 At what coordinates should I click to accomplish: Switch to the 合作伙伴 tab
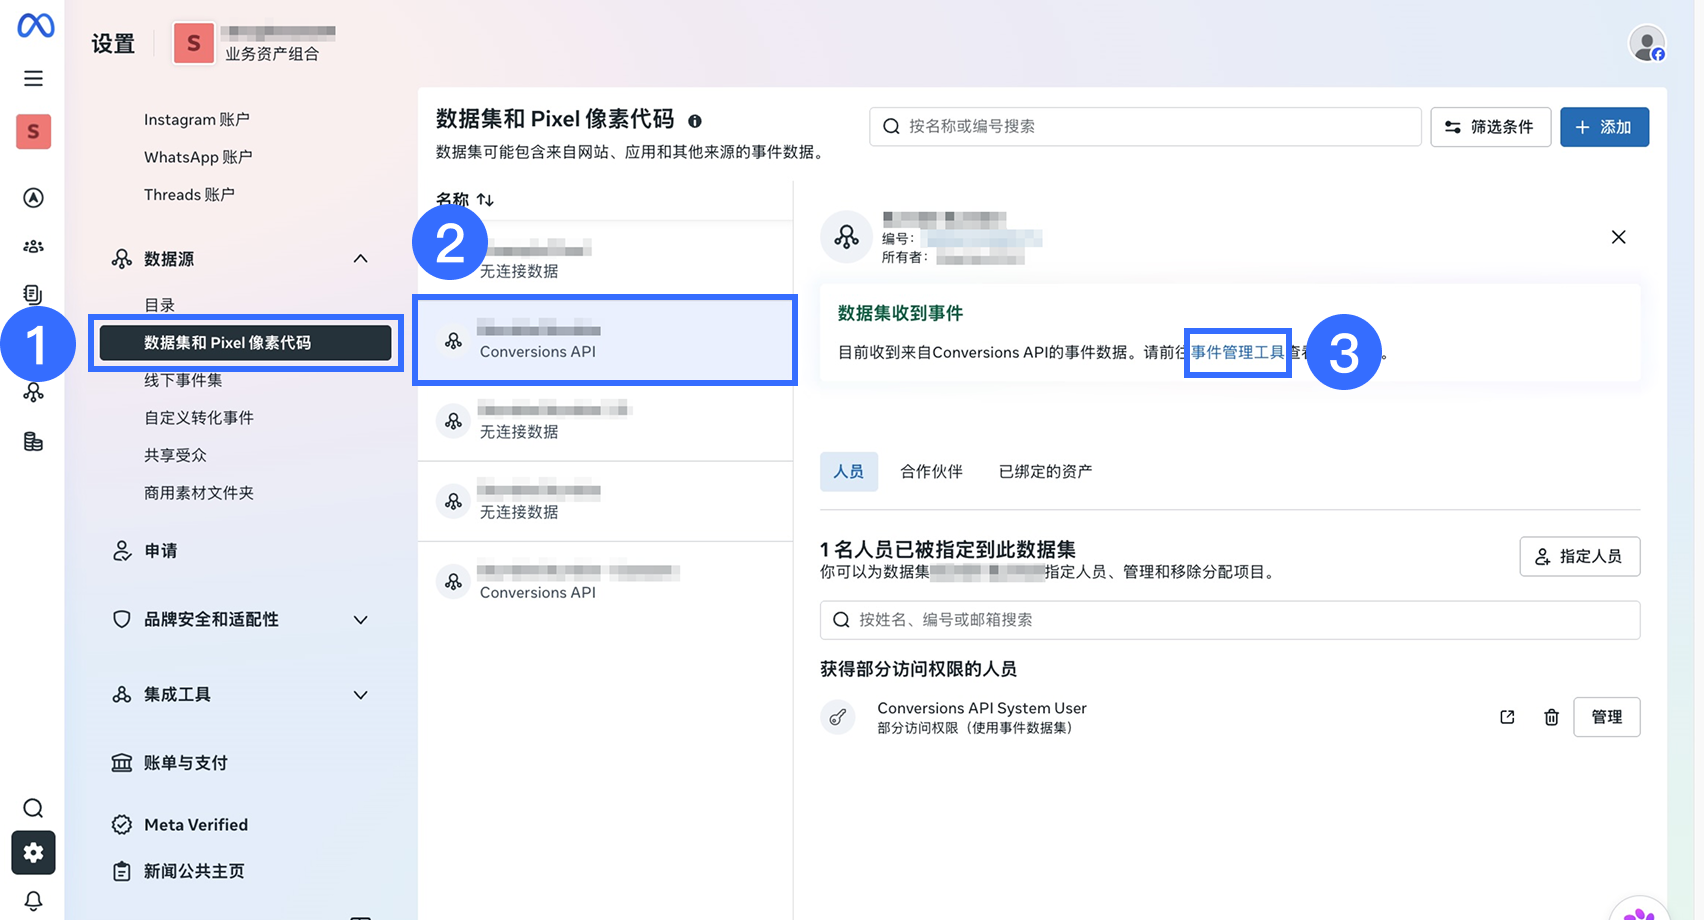click(931, 471)
